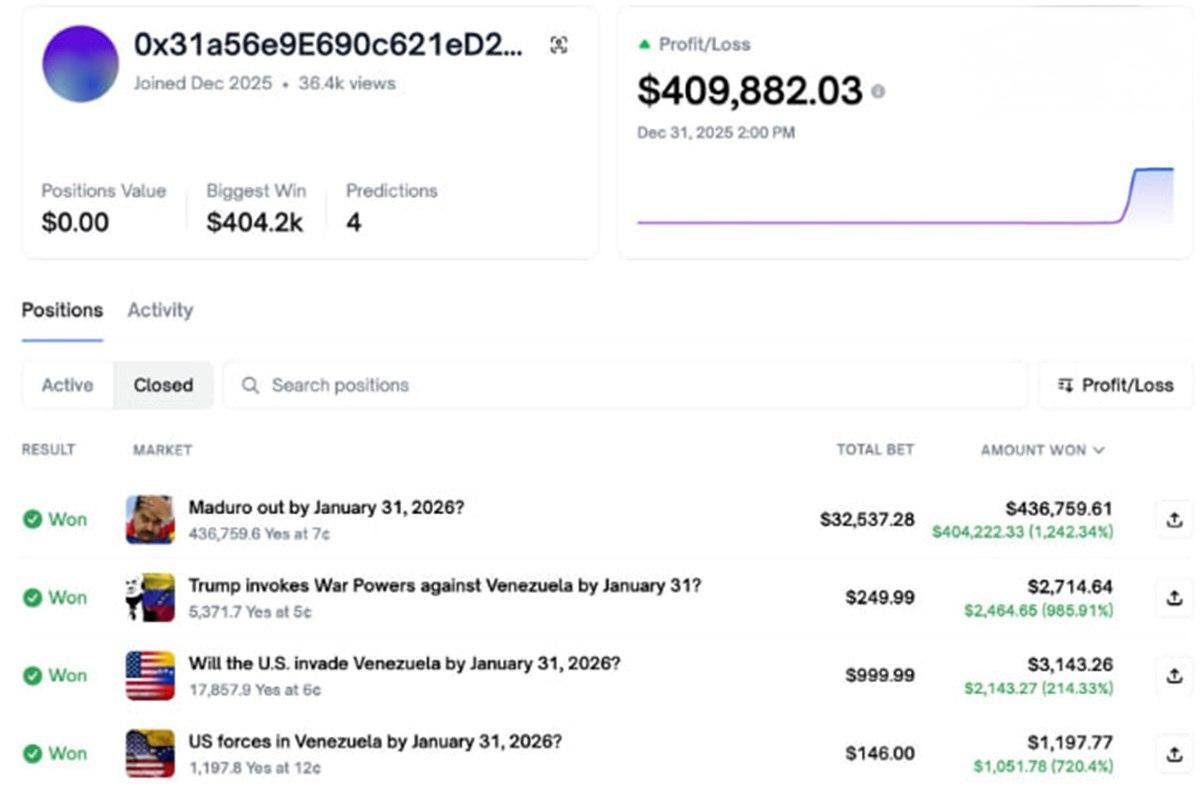The width and height of the screenshot is (1200, 788).
Task: Share the Trump War Powers position
Action: pos(1174,598)
